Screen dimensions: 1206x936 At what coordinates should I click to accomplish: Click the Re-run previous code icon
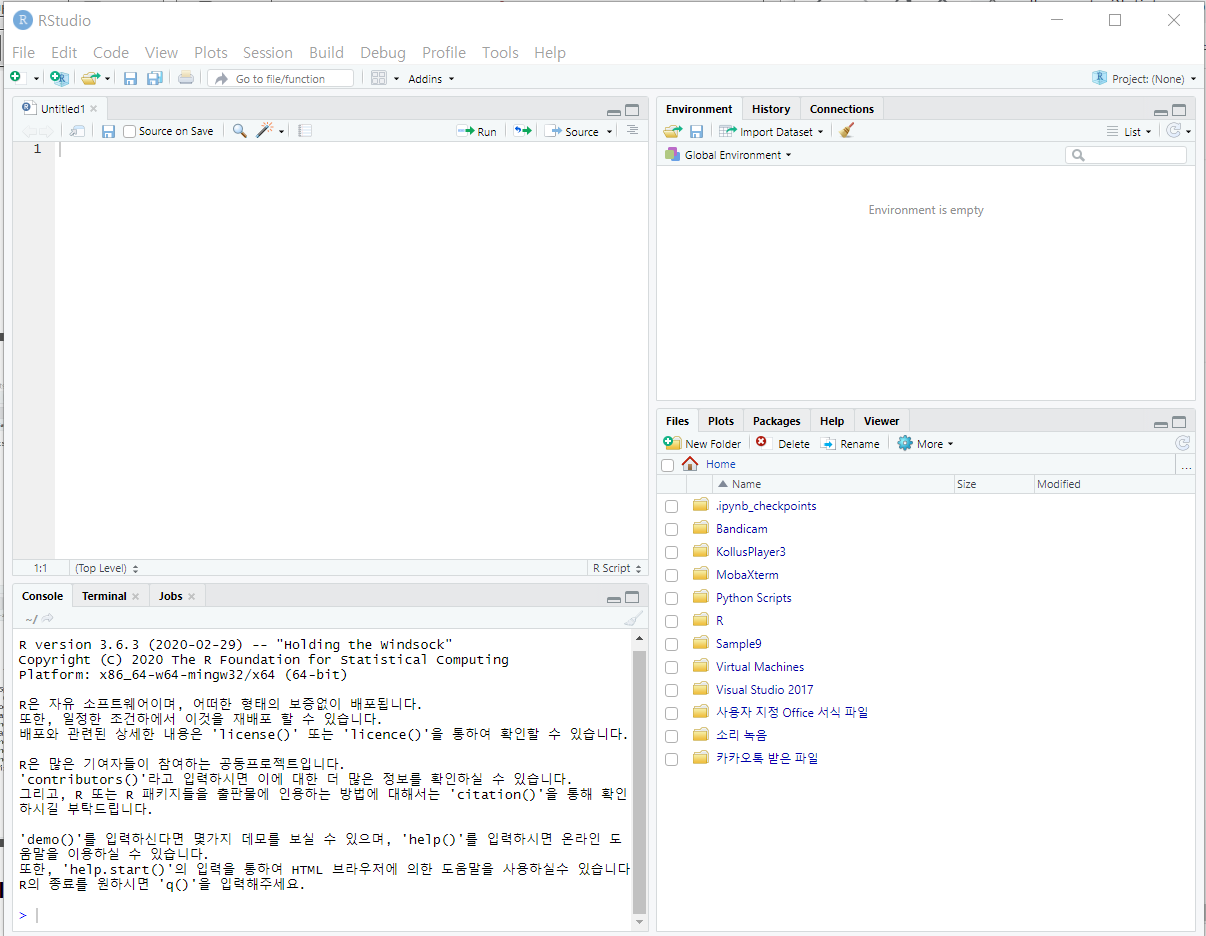coord(522,131)
